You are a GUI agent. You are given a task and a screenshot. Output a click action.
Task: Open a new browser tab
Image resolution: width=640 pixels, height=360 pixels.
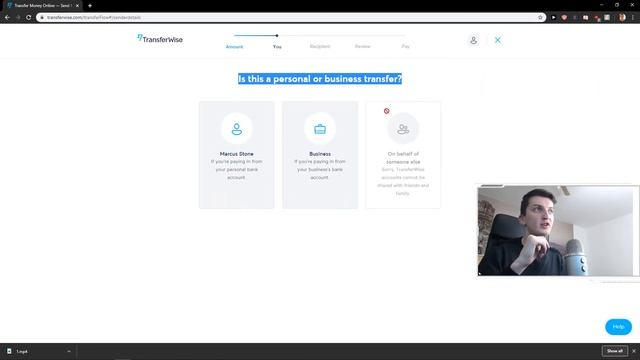tap(90, 6)
